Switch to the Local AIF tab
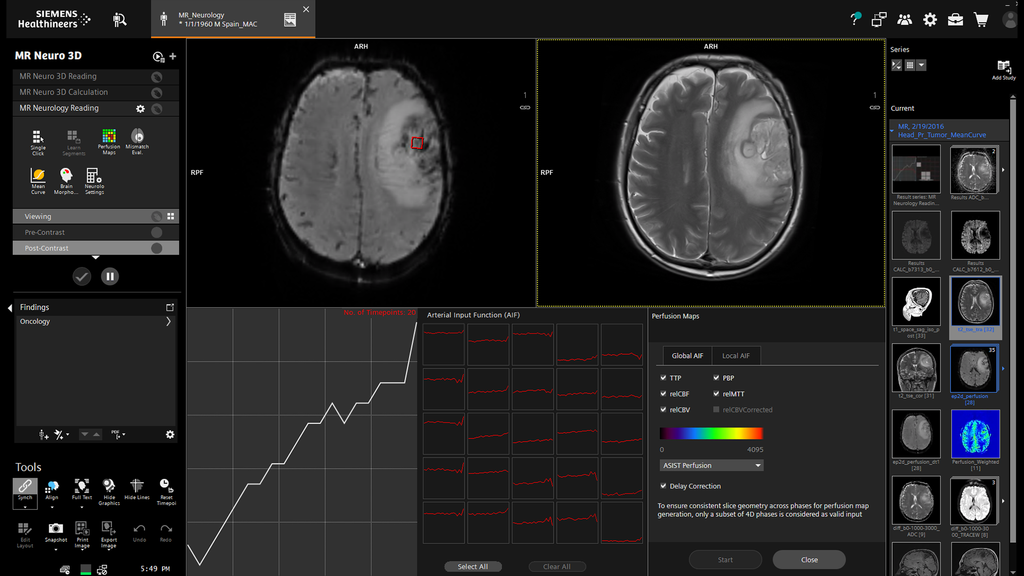The image size is (1024, 576). (736, 356)
